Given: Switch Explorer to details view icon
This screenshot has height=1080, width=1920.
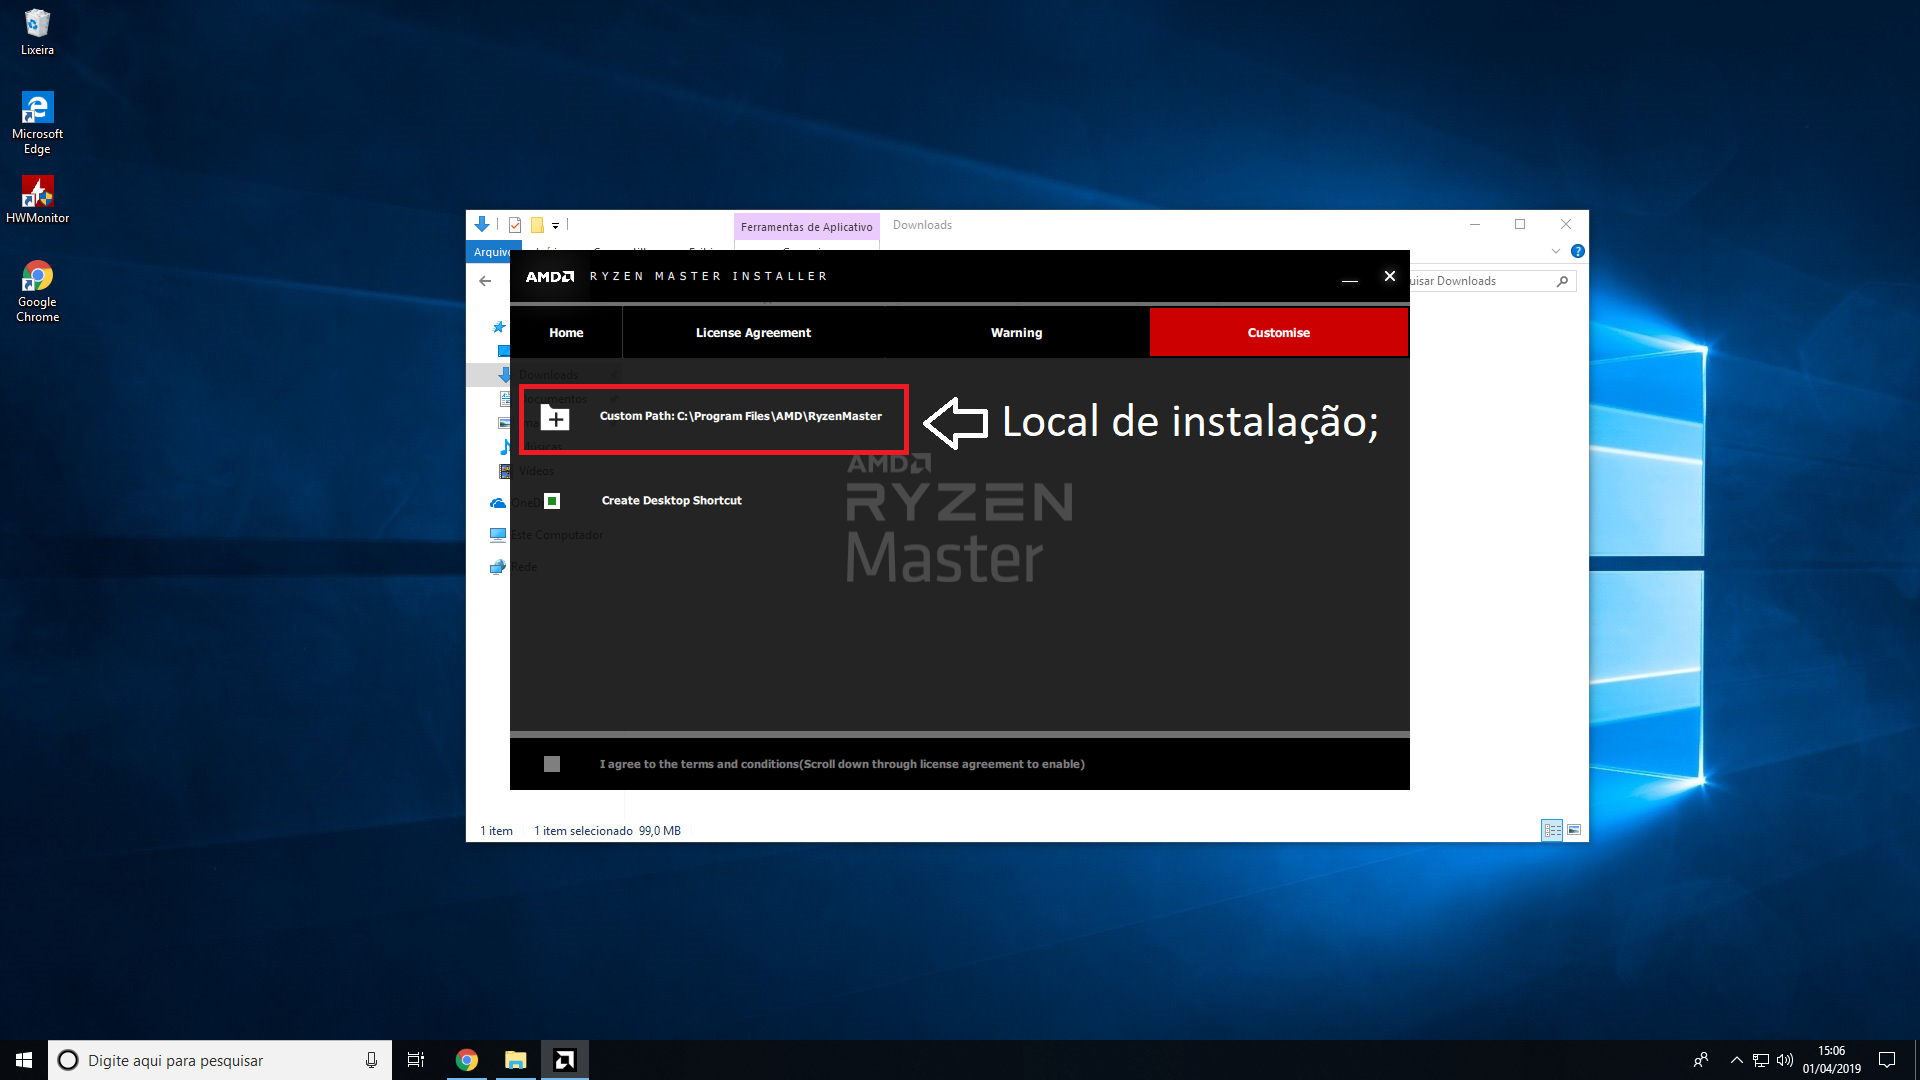Looking at the screenshot, I should tap(1552, 830).
